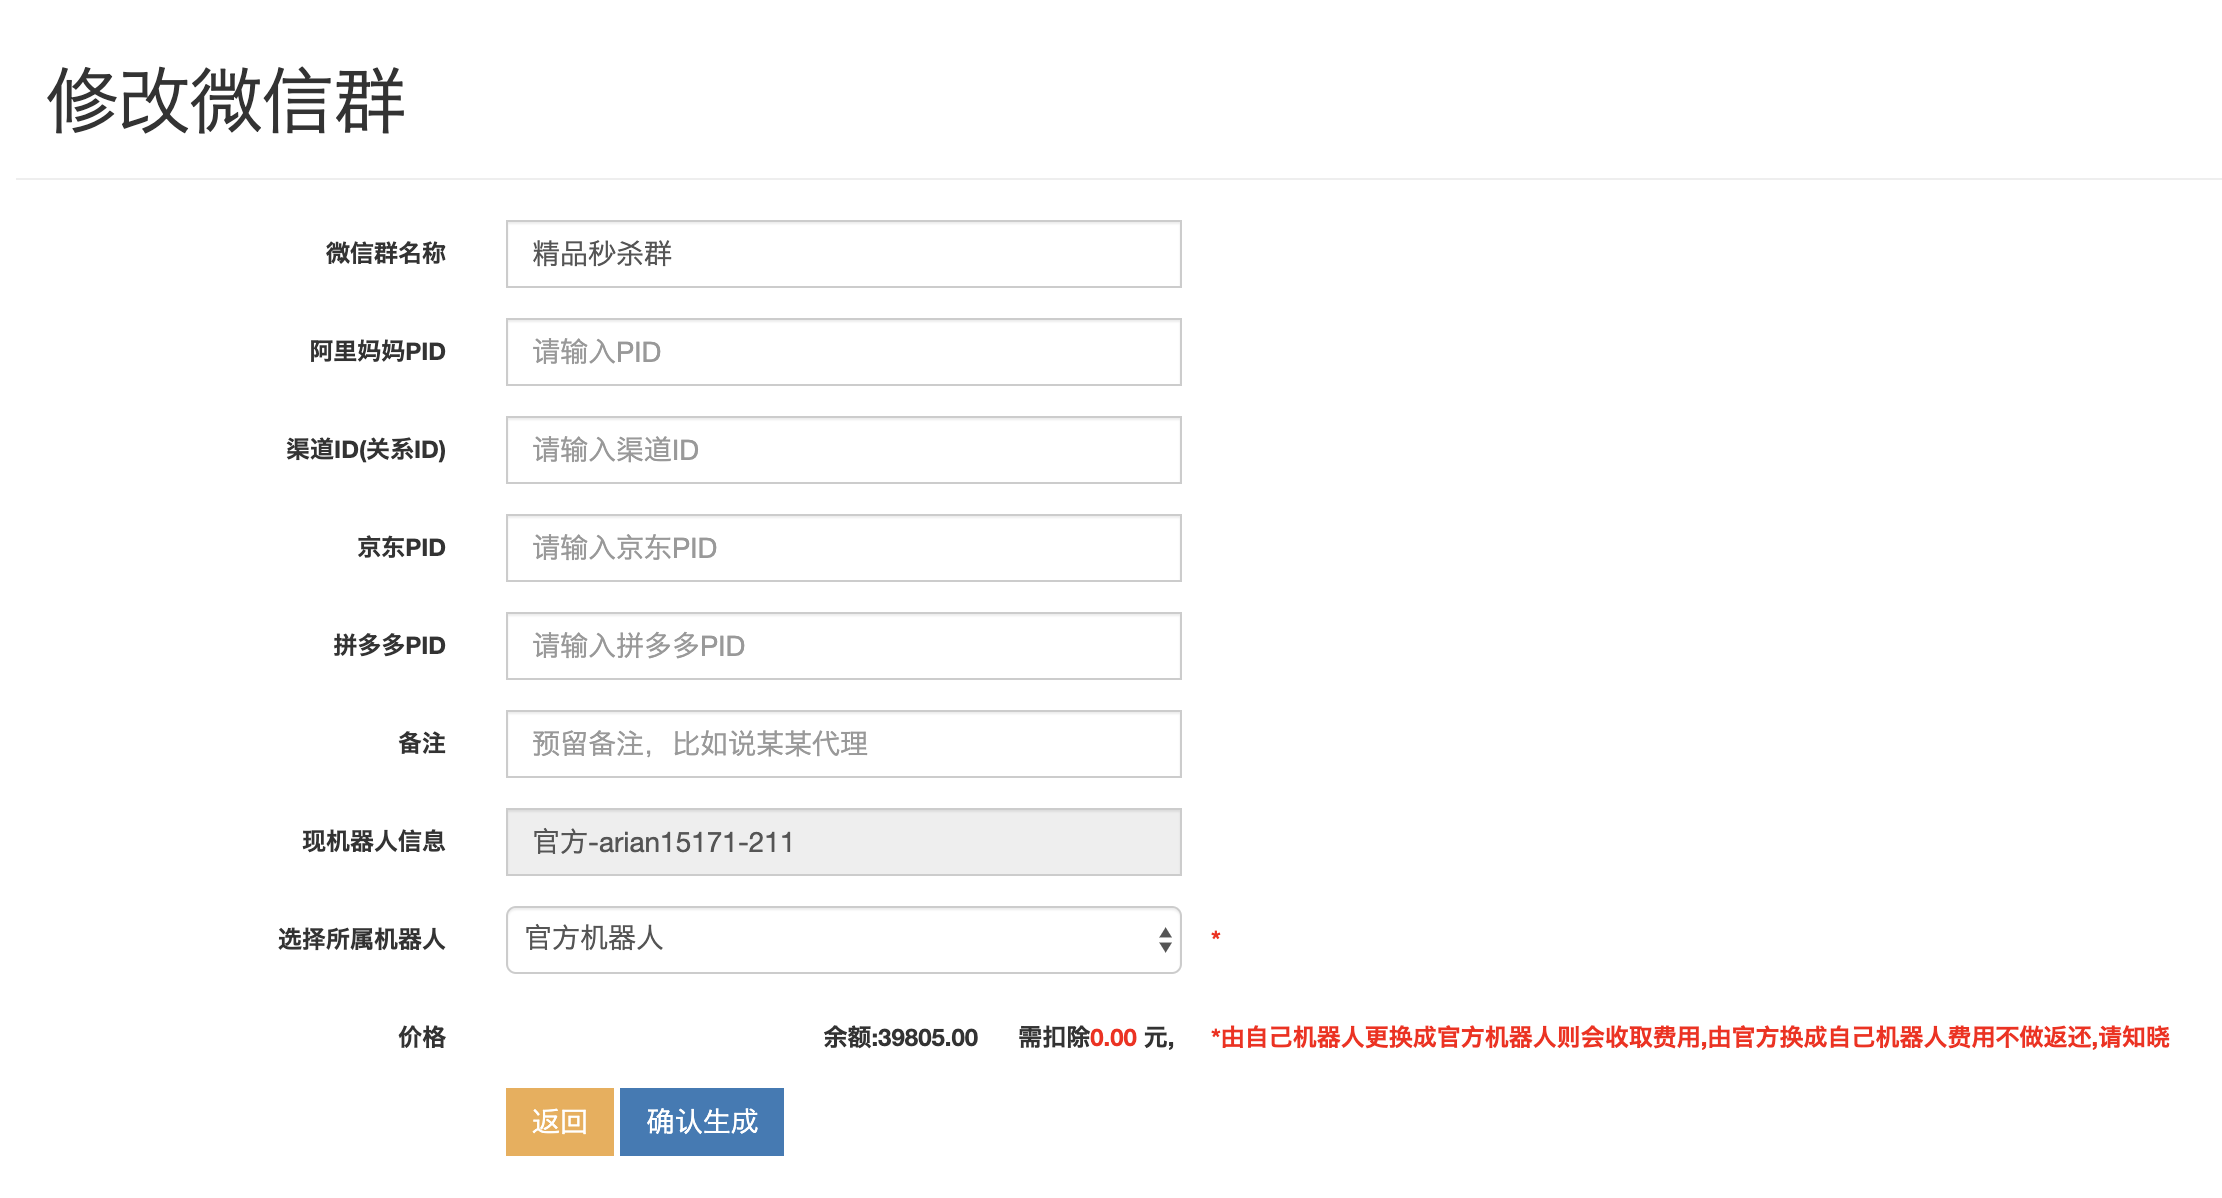Click the 阿里妈妈PID label
Viewport: 2222px width, 1198px height.
pyautogui.click(x=377, y=351)
